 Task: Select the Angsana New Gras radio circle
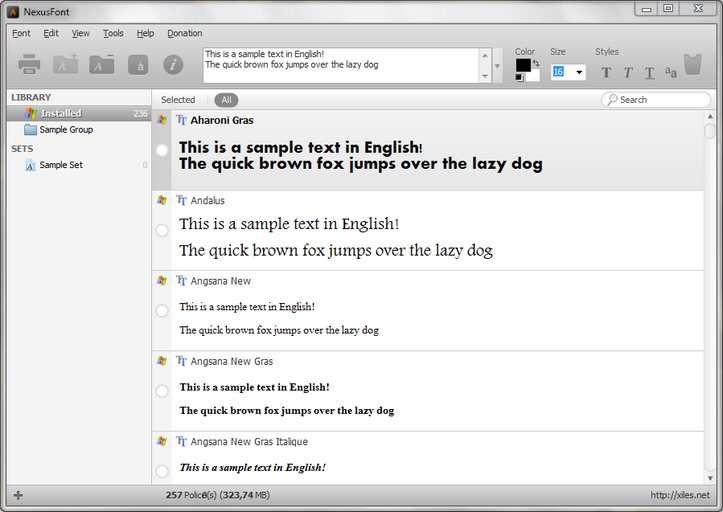click(162, 391)
